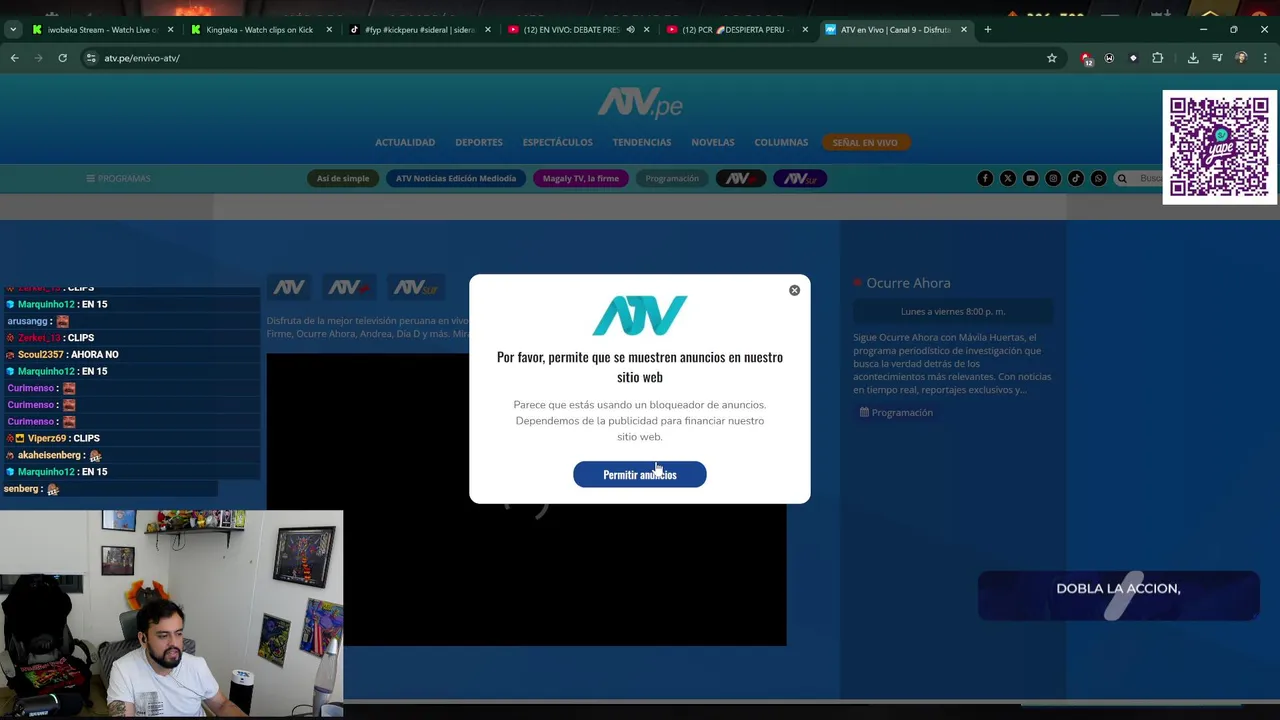The width and height of the screenshot is (1280, 720).
Task: Click the Ocurre Ahora heading
Action: (x=908, y=283)
